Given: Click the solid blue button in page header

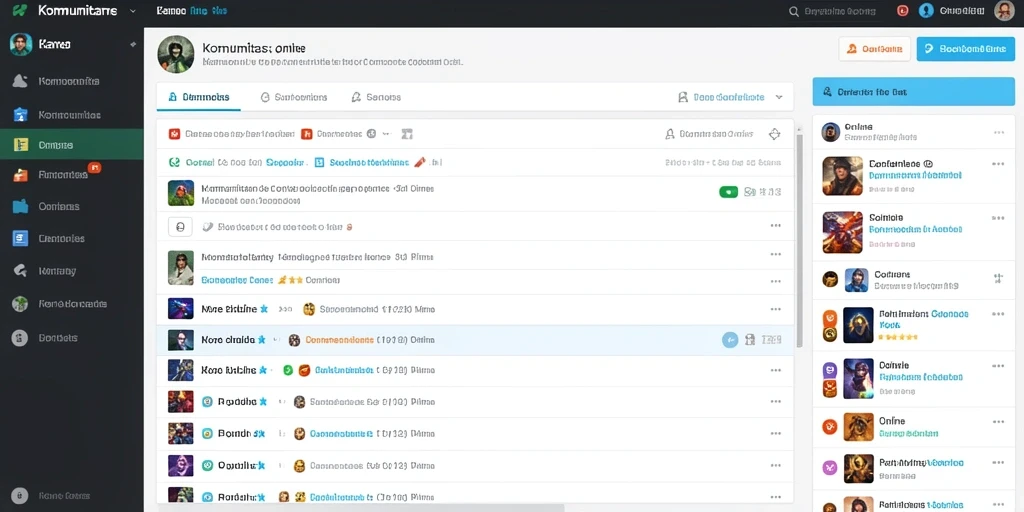Looking at the screenshot, I should tap(966, 49).
